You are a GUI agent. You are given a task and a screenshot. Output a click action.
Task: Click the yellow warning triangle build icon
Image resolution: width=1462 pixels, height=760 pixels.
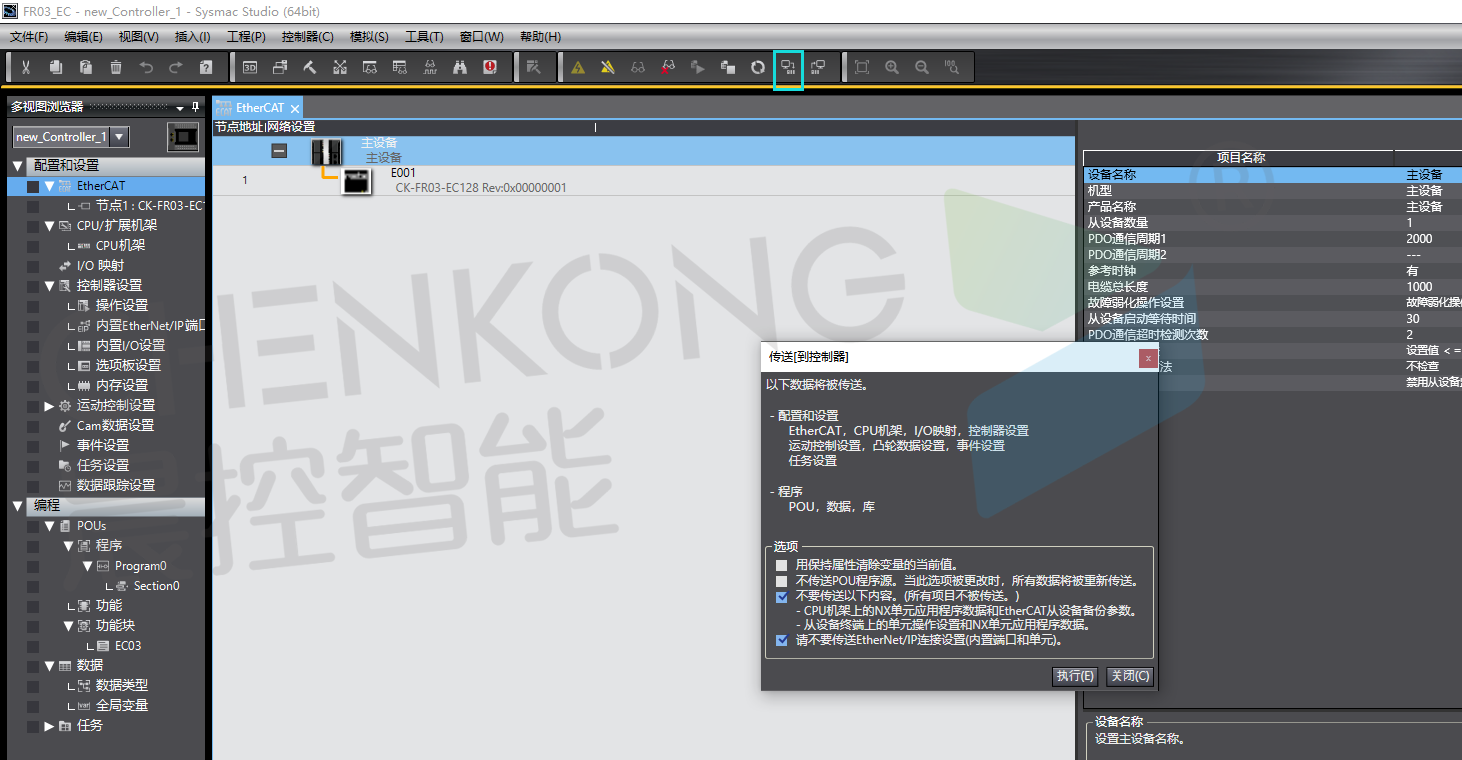point(578,67)
